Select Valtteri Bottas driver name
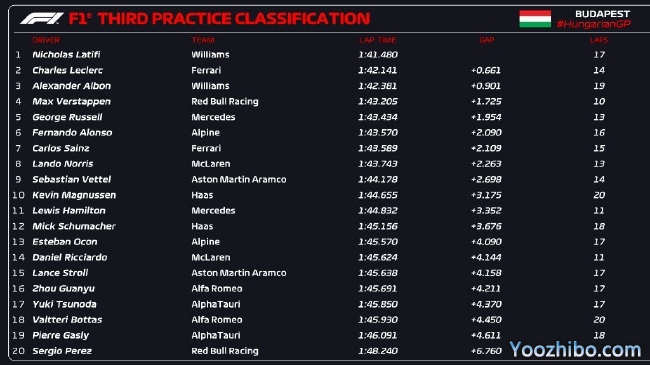 [67, 320]
